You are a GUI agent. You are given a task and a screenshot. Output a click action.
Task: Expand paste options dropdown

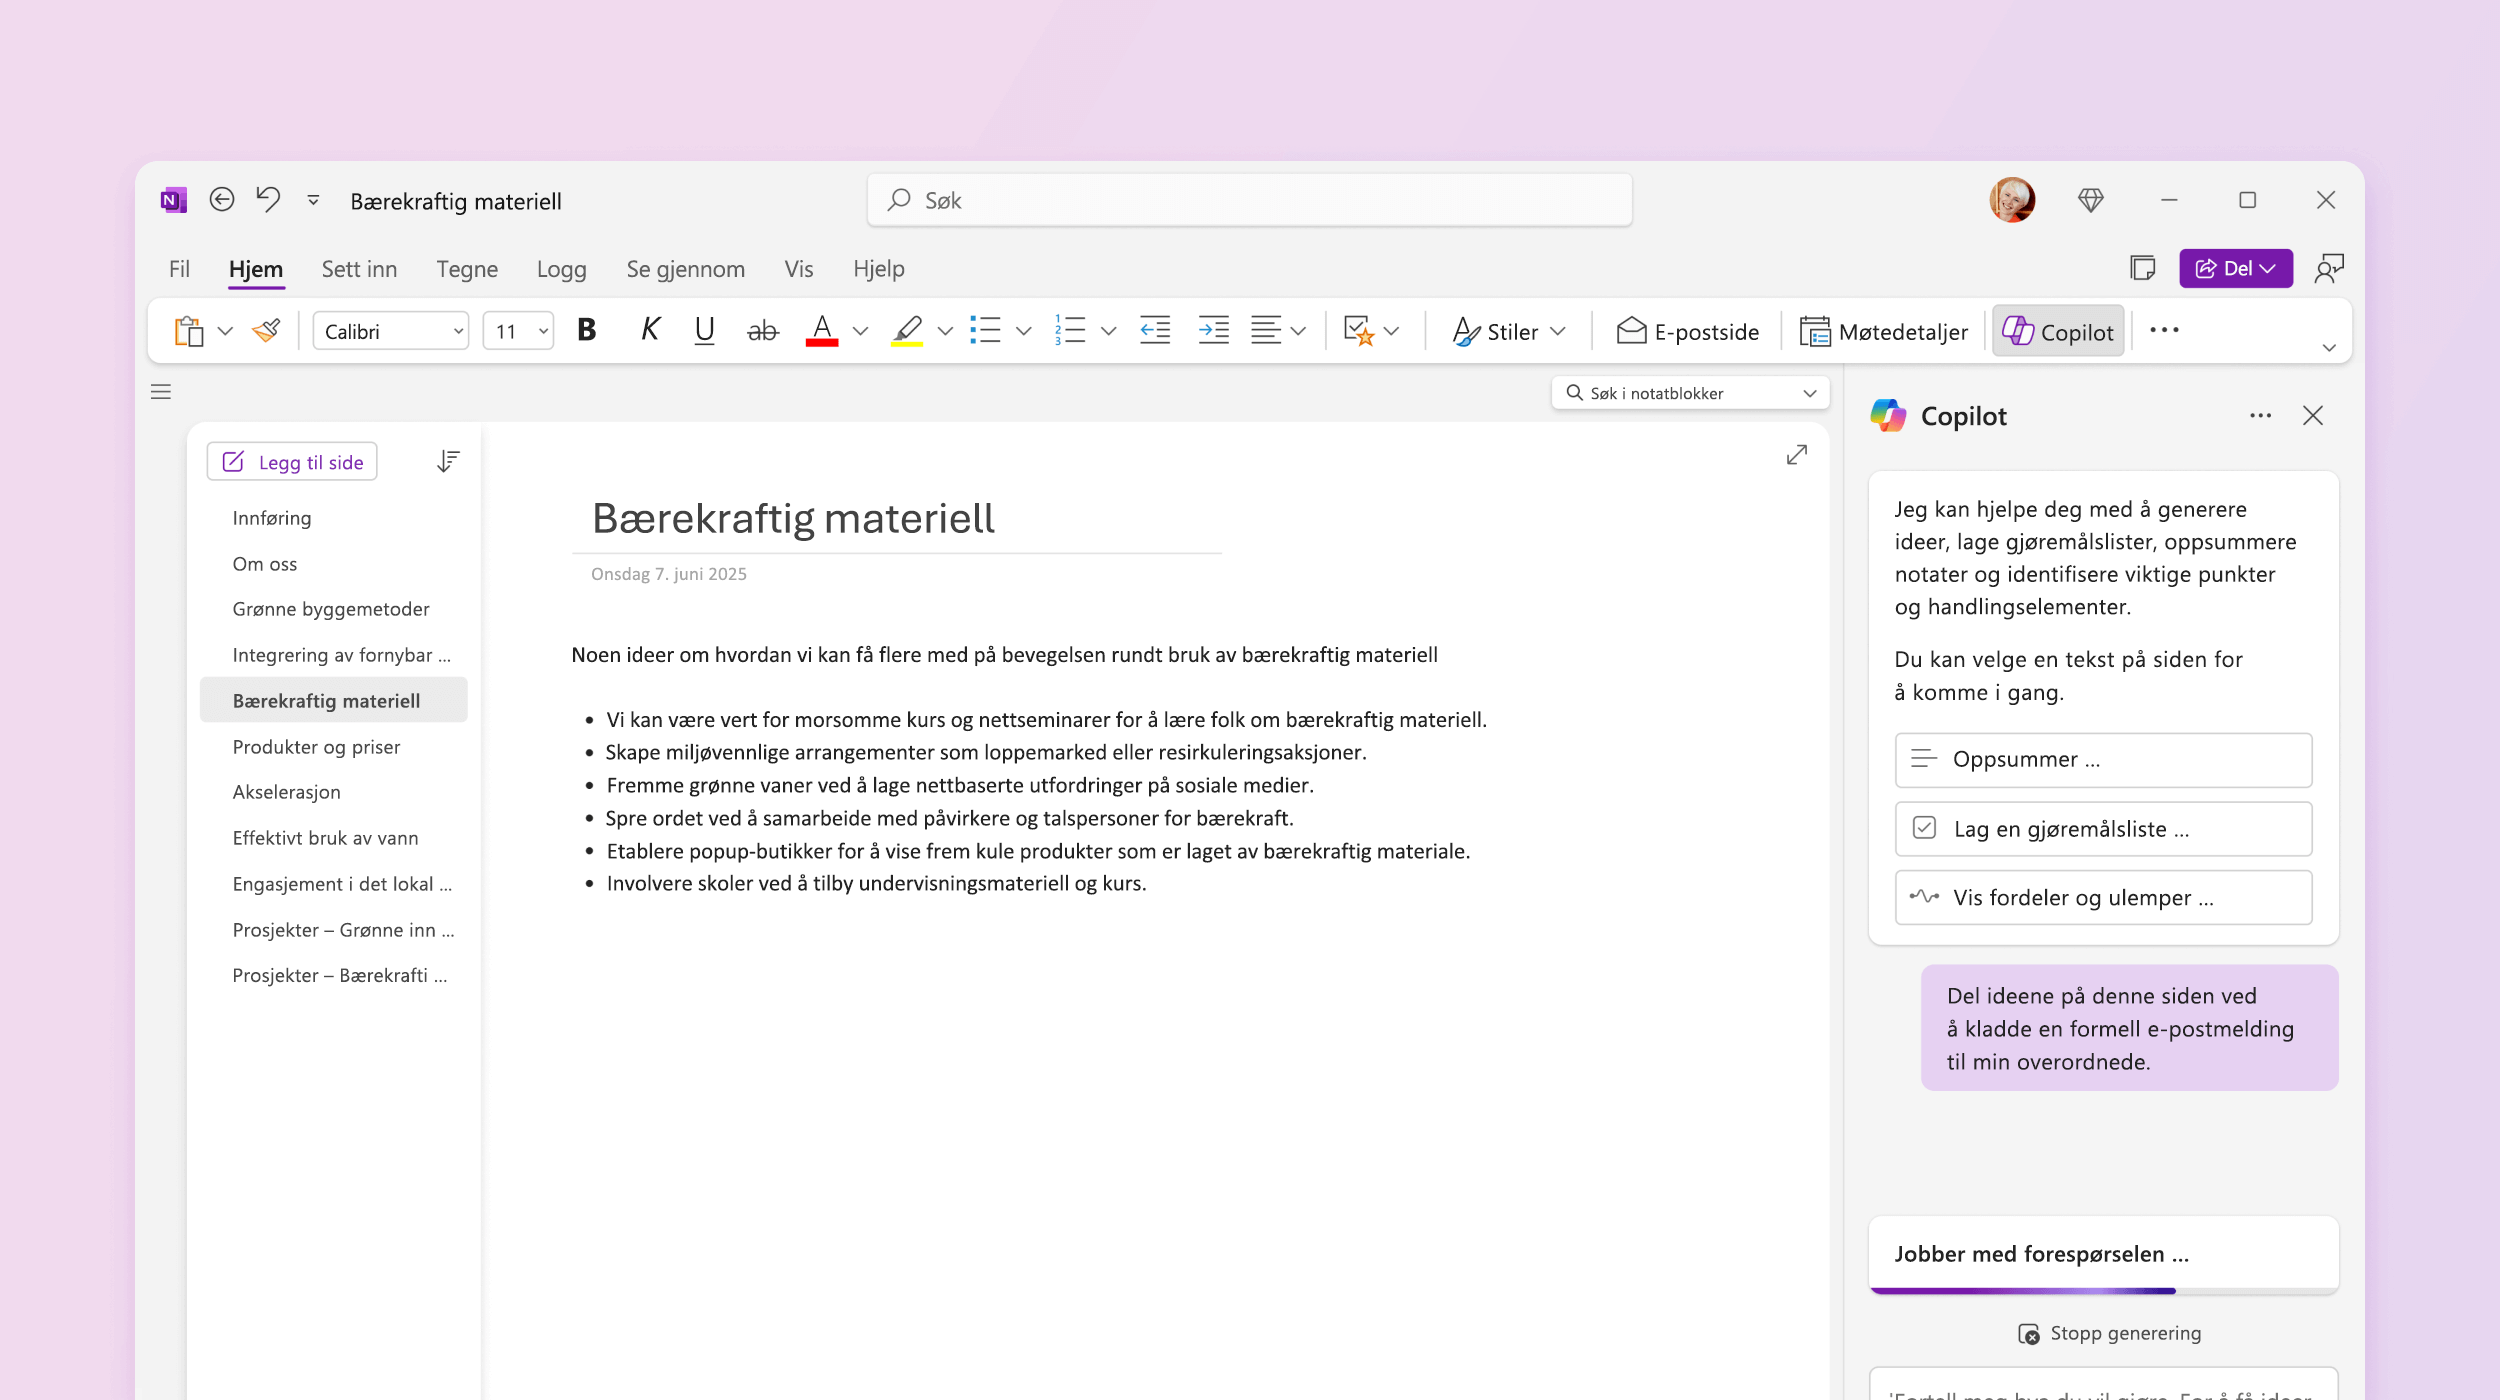point(226,331)
